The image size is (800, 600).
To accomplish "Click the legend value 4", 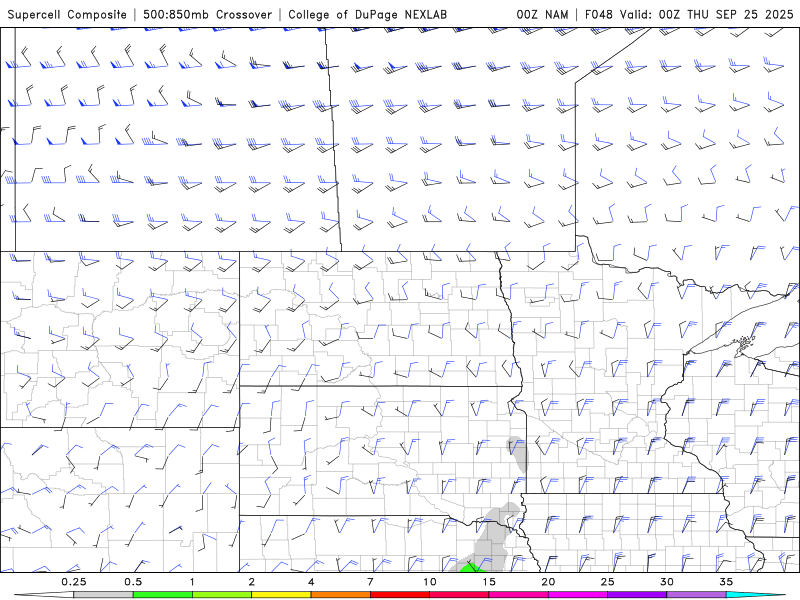I will pos(311,582).
